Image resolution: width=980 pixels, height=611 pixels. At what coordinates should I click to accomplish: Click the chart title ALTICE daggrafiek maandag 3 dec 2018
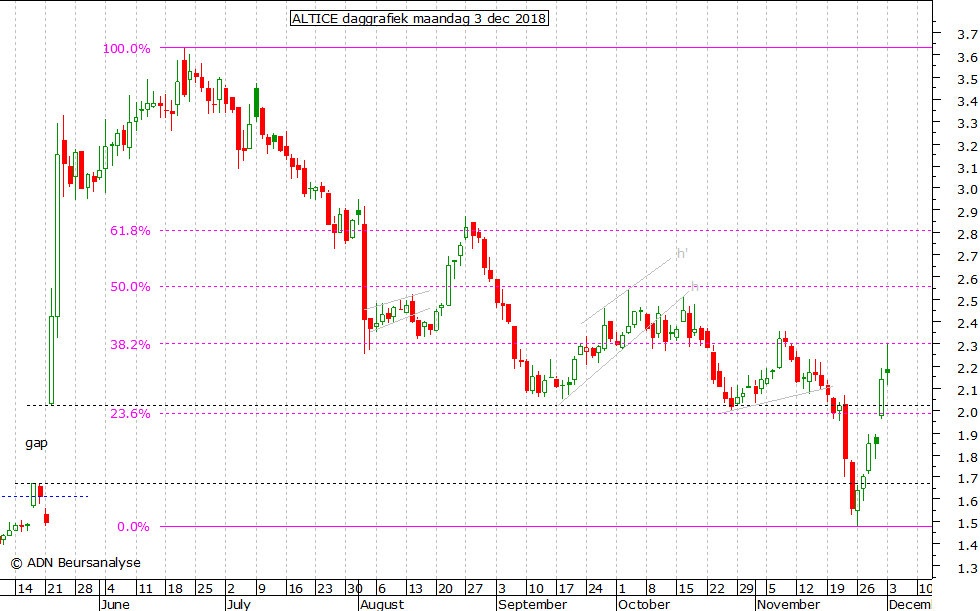pyautogui.click(x=419, y=18)
